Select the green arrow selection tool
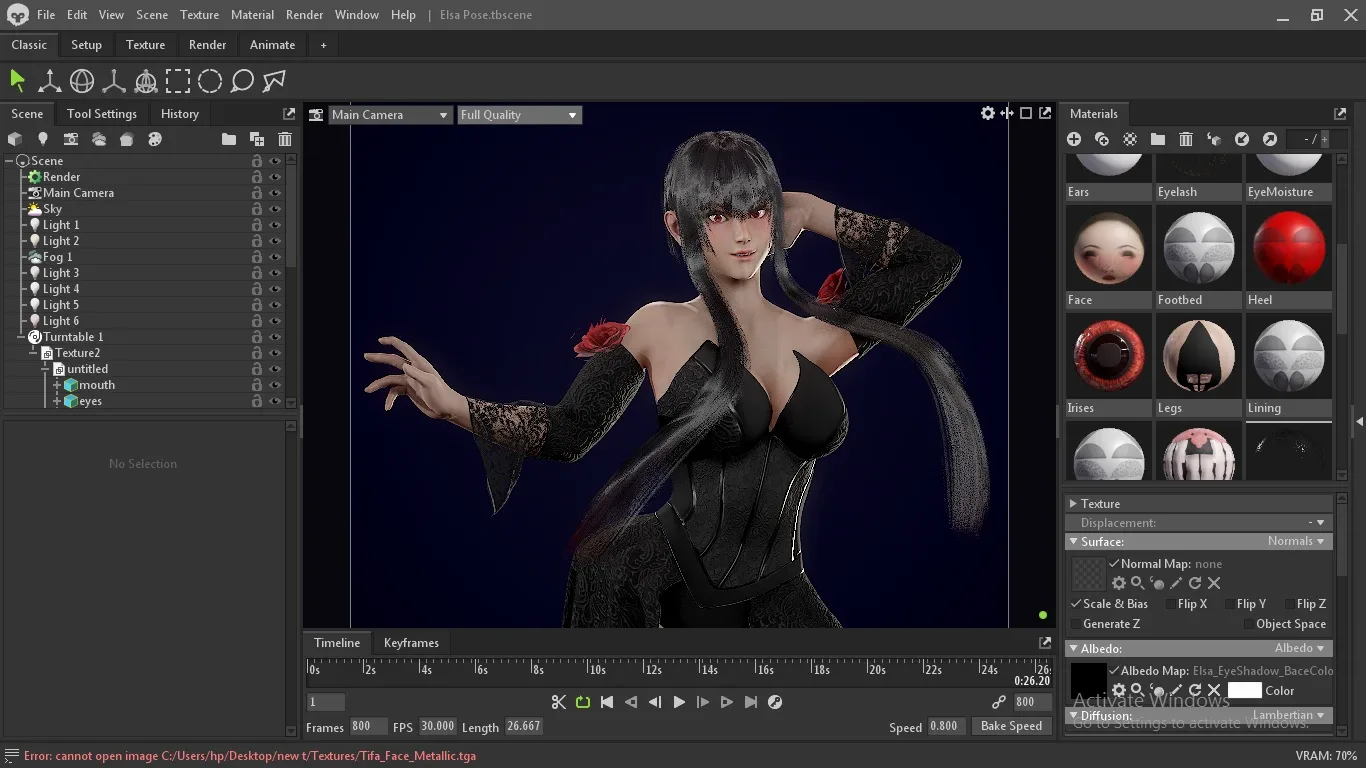Viewport: 1366px width, 768px height. click(x=17, y=81)
